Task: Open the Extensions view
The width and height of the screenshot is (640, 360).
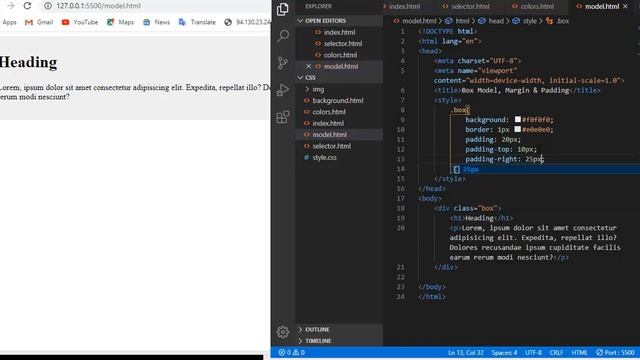Action: (x=282, y=117)
